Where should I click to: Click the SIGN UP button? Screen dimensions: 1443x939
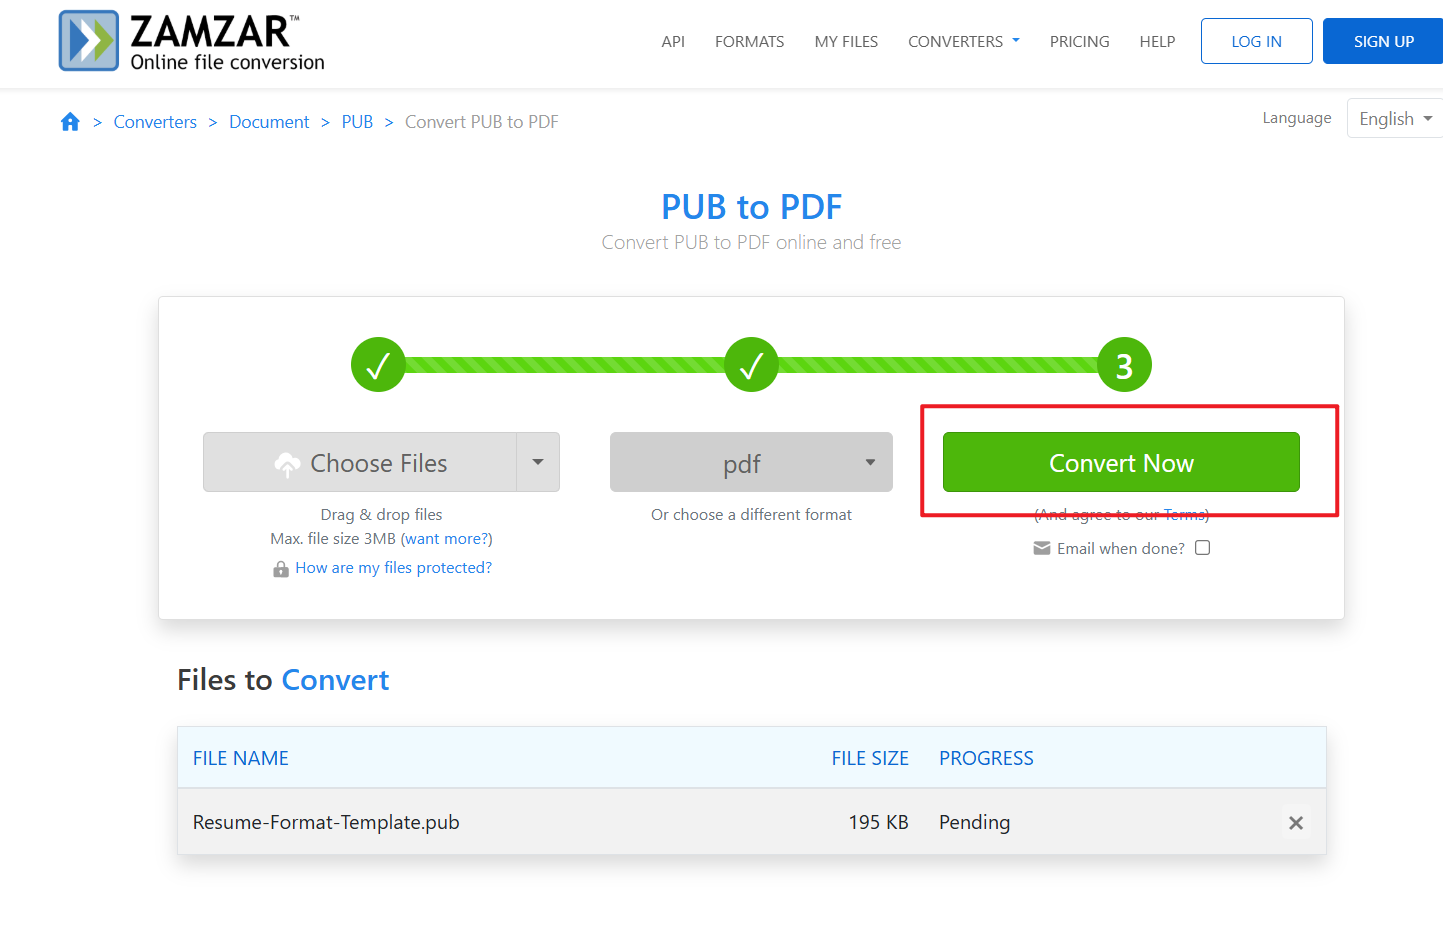1383,41
